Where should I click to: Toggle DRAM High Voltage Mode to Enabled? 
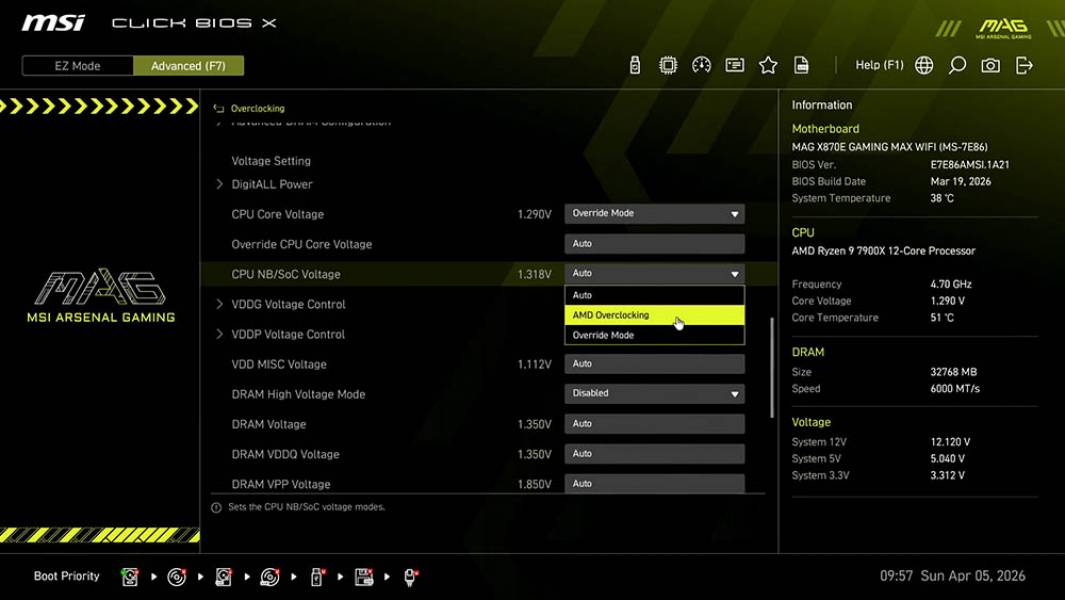[653, 393]
